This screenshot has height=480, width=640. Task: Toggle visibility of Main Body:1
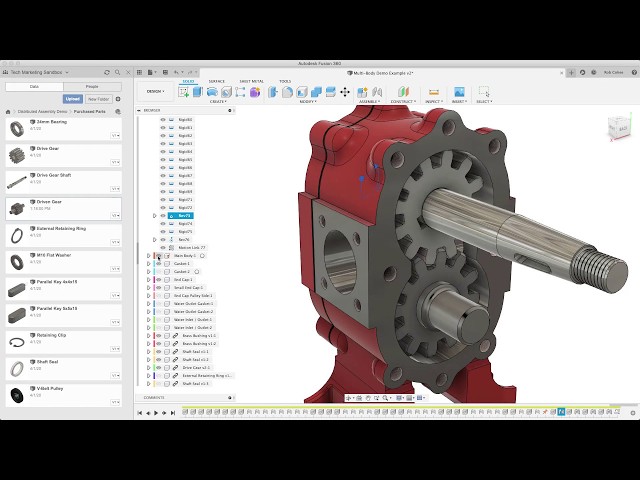pyautogui.click(x=159, y=256)
